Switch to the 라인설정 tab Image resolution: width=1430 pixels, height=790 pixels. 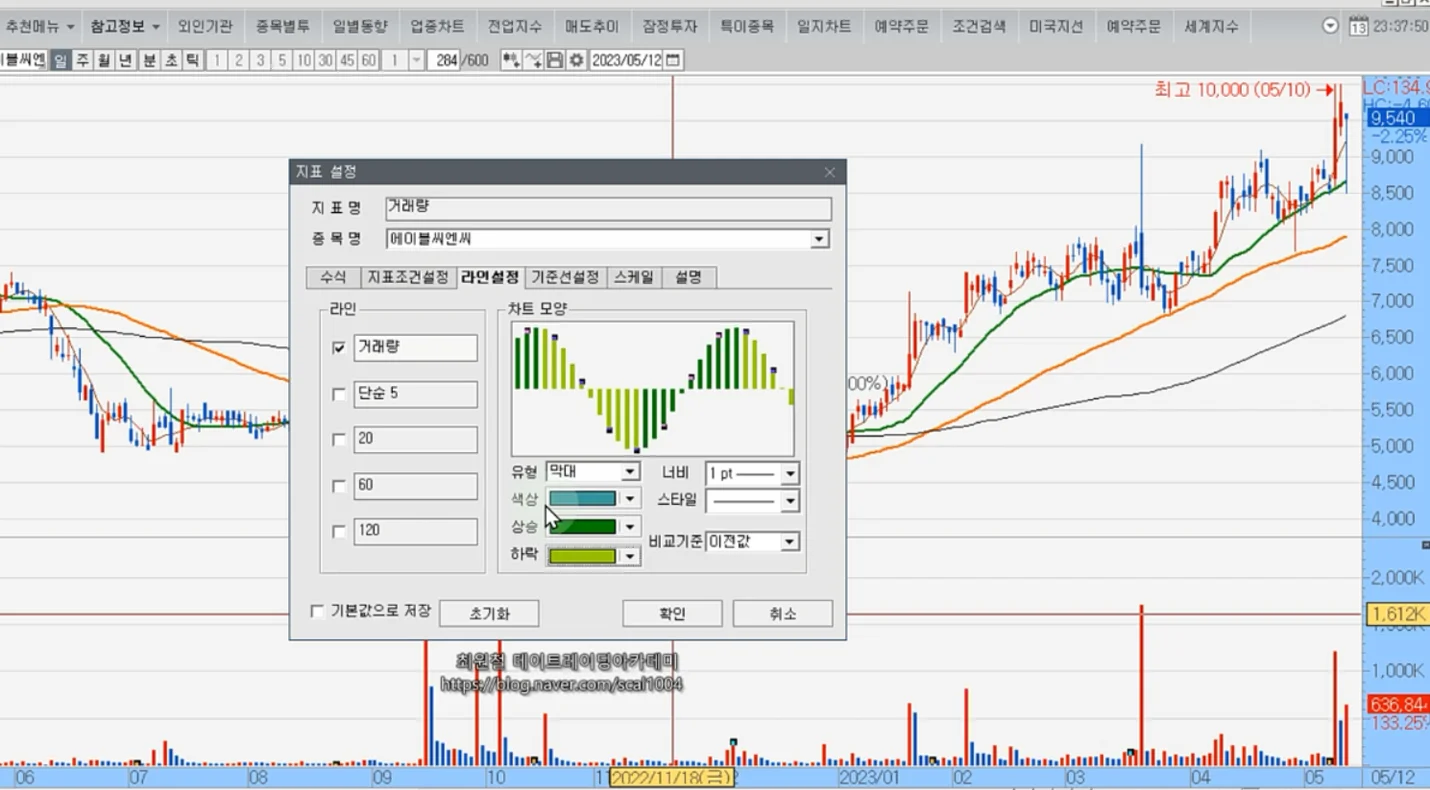[x=490, y=277]
